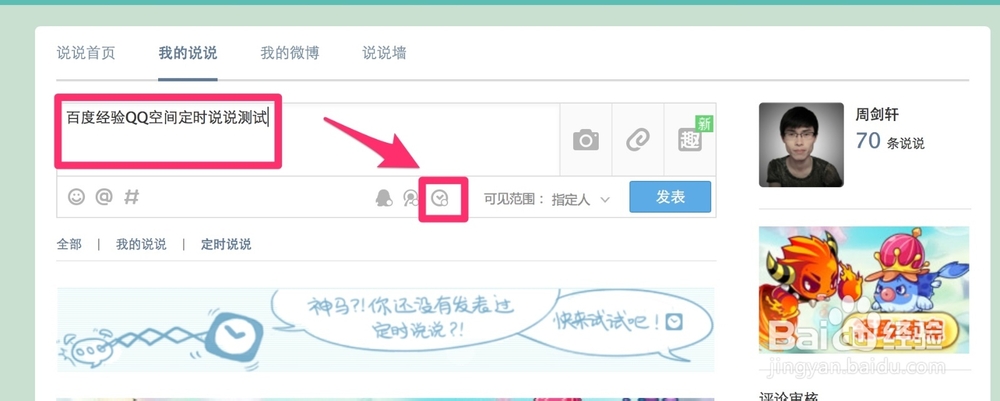1000x401 pixels.
Task: Click the small clock icon in banner
Action: (x=674, y=321)
